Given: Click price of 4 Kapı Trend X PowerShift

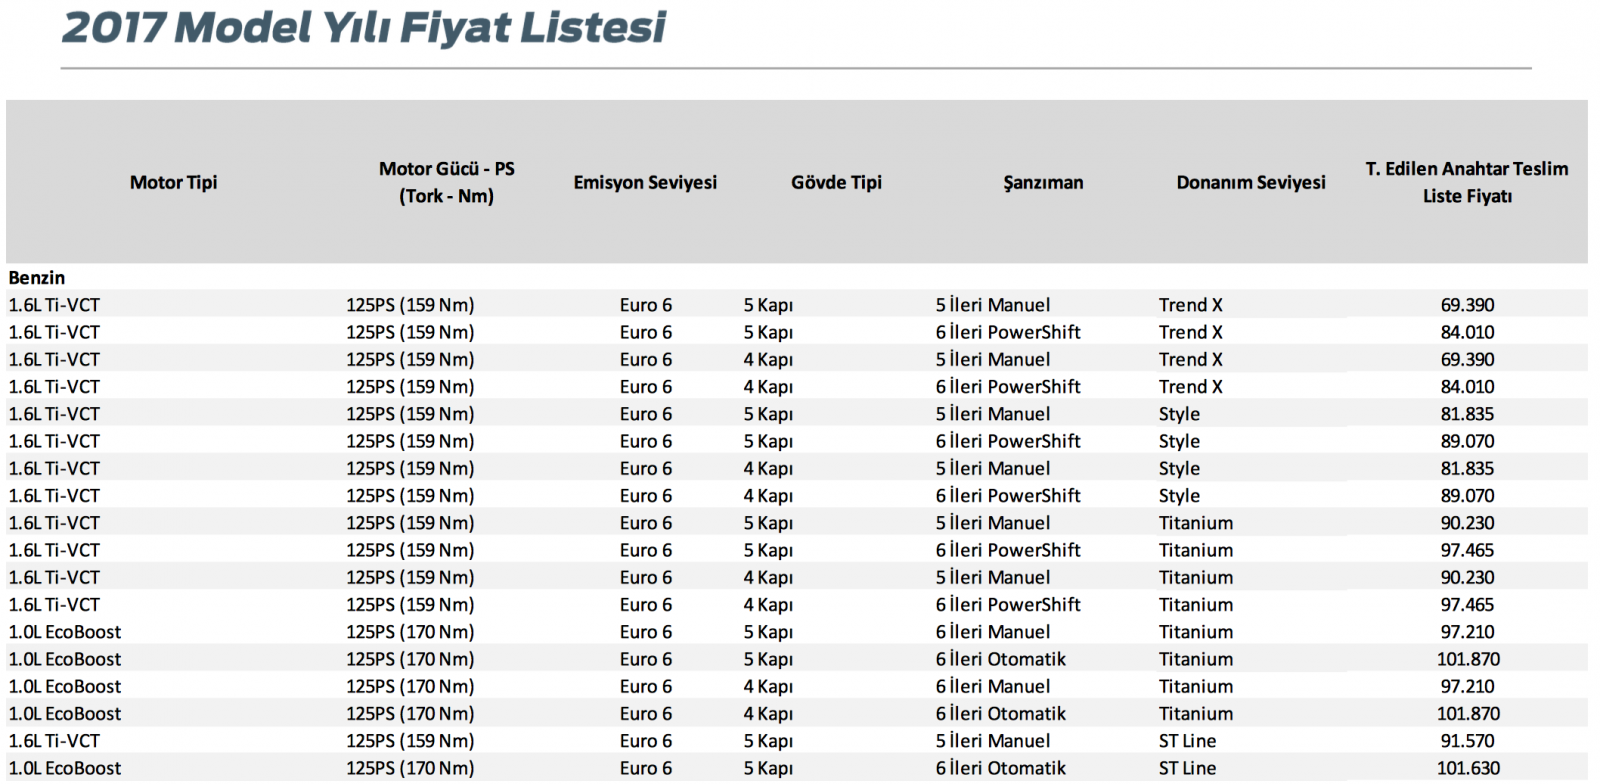Looking at the screenshot, I should click(1467, 387).
